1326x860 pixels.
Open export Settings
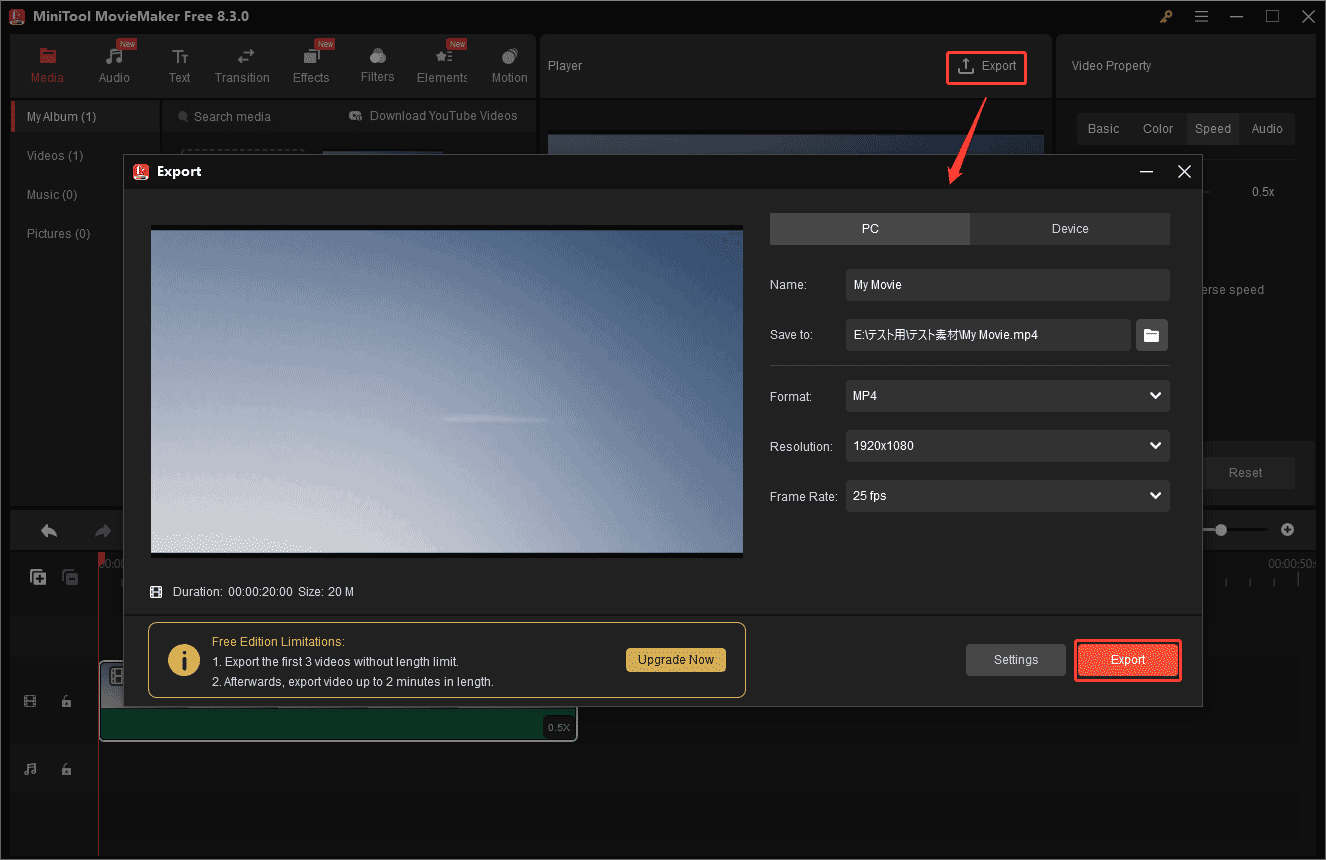(x=1016, y=660)
